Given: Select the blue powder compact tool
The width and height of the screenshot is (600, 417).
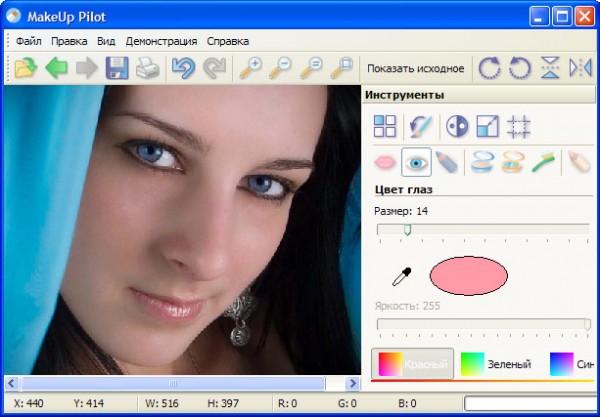Looking at the screenshot, I should pos(483,162).
